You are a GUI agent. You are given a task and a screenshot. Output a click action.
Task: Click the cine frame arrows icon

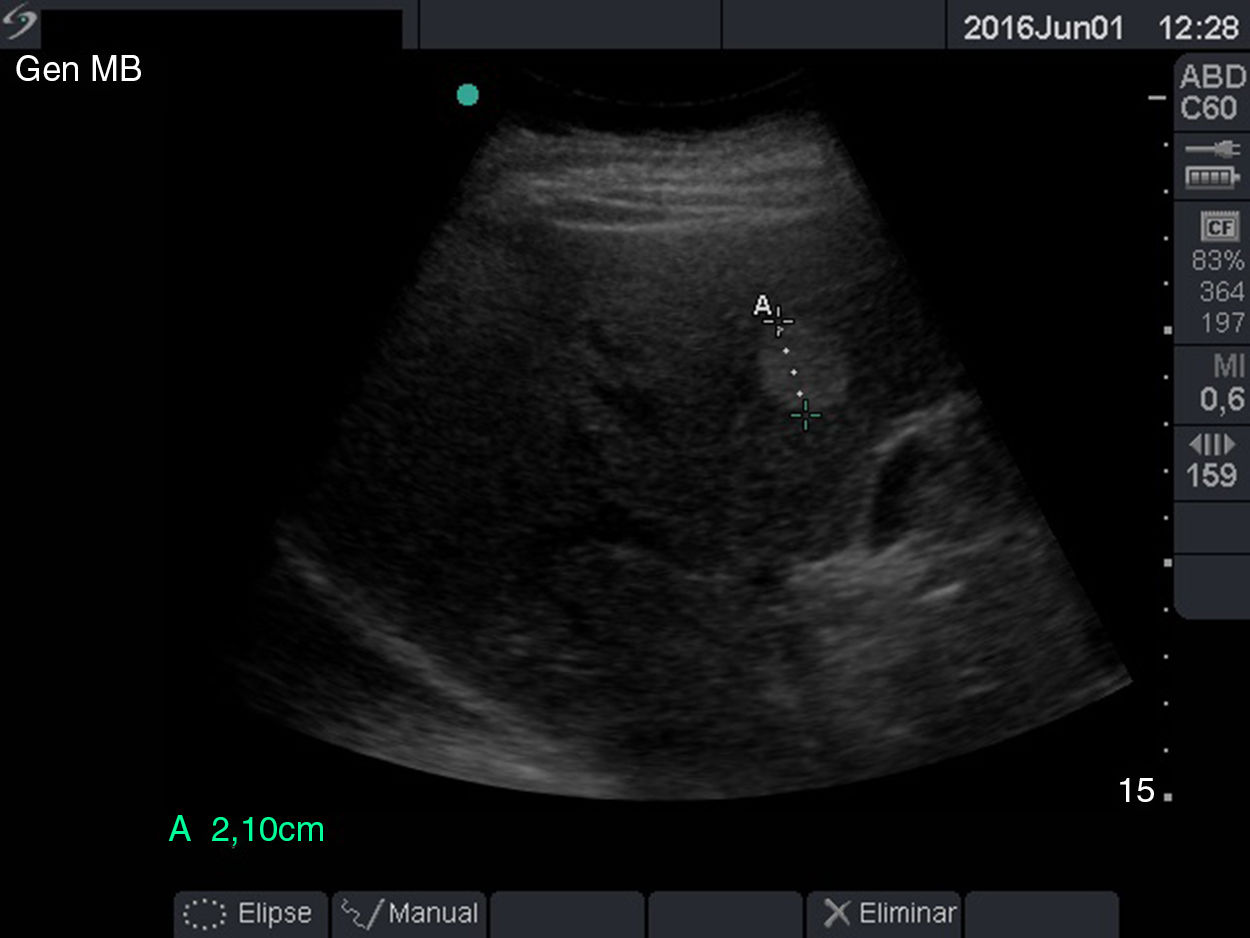[x=1212, y=443]
